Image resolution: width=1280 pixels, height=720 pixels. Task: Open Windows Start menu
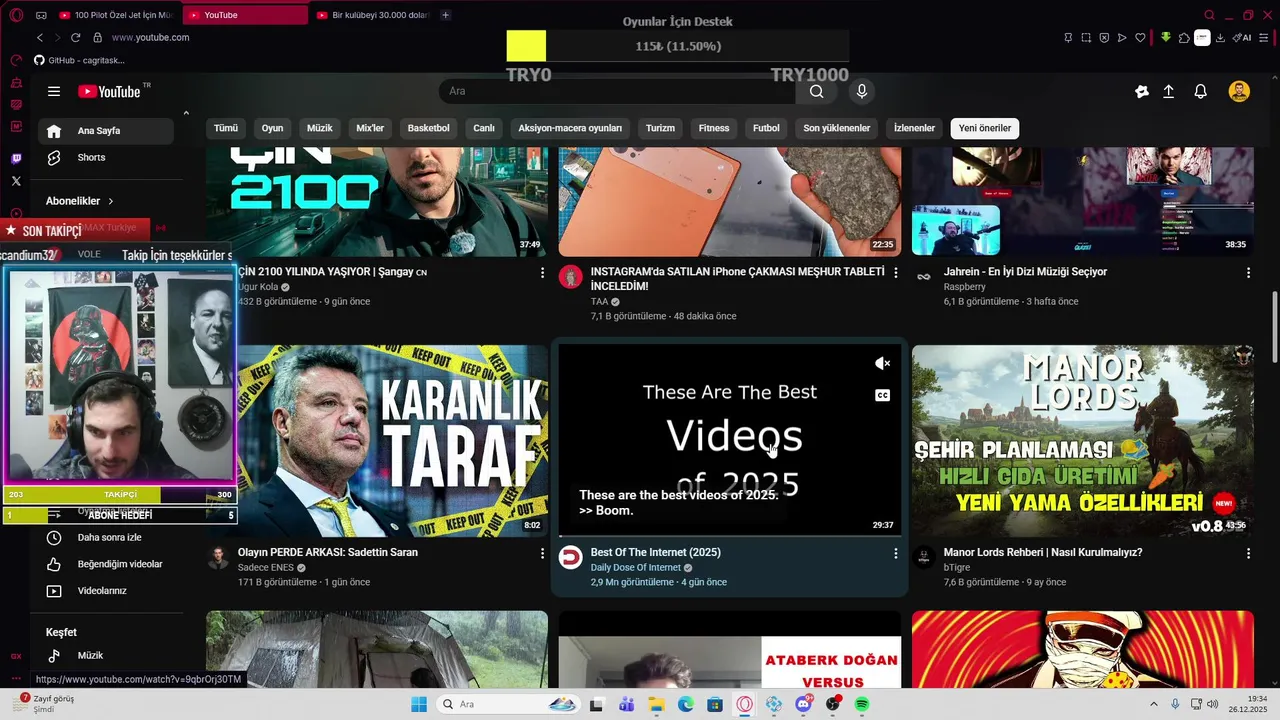[x=419, y=705]
